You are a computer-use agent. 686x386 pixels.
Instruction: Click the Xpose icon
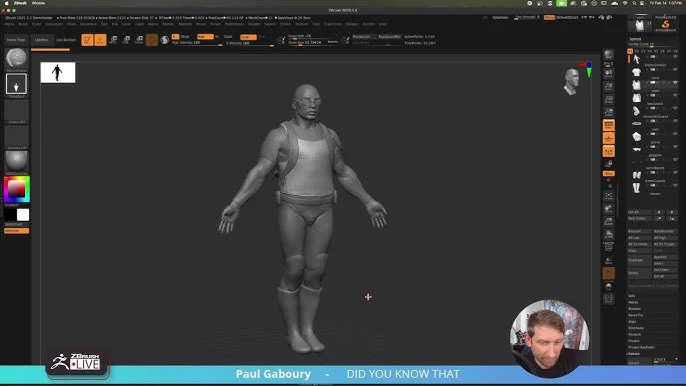click(609, 299)
